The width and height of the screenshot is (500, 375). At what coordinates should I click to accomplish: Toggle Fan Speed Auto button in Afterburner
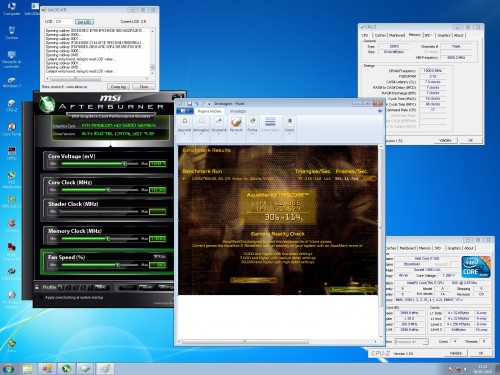click(x=160, y=256)
